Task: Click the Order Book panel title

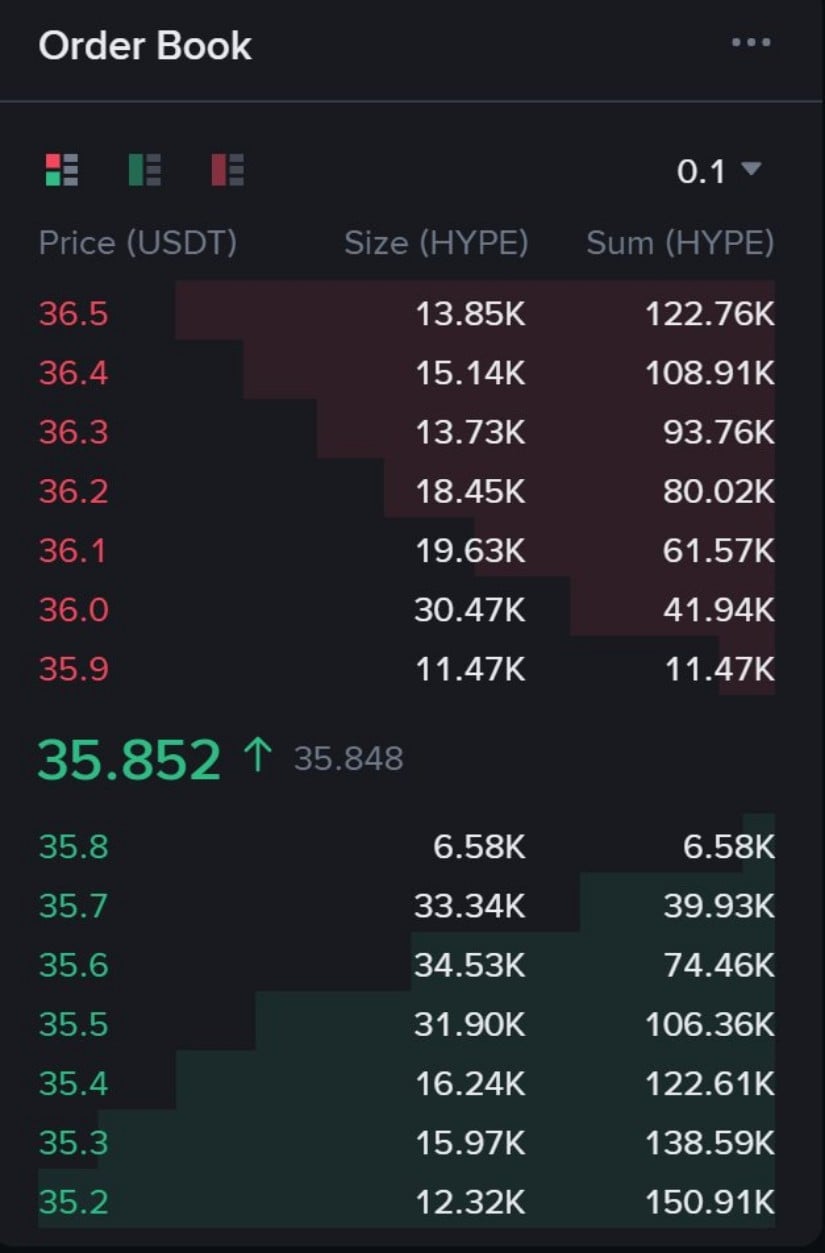Action: (x=144, y=46)
